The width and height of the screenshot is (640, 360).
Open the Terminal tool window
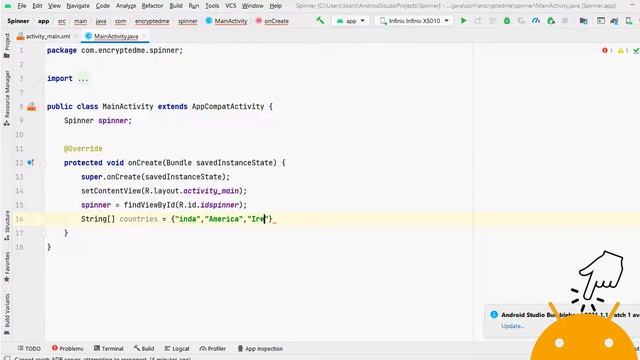pos(109,349)
